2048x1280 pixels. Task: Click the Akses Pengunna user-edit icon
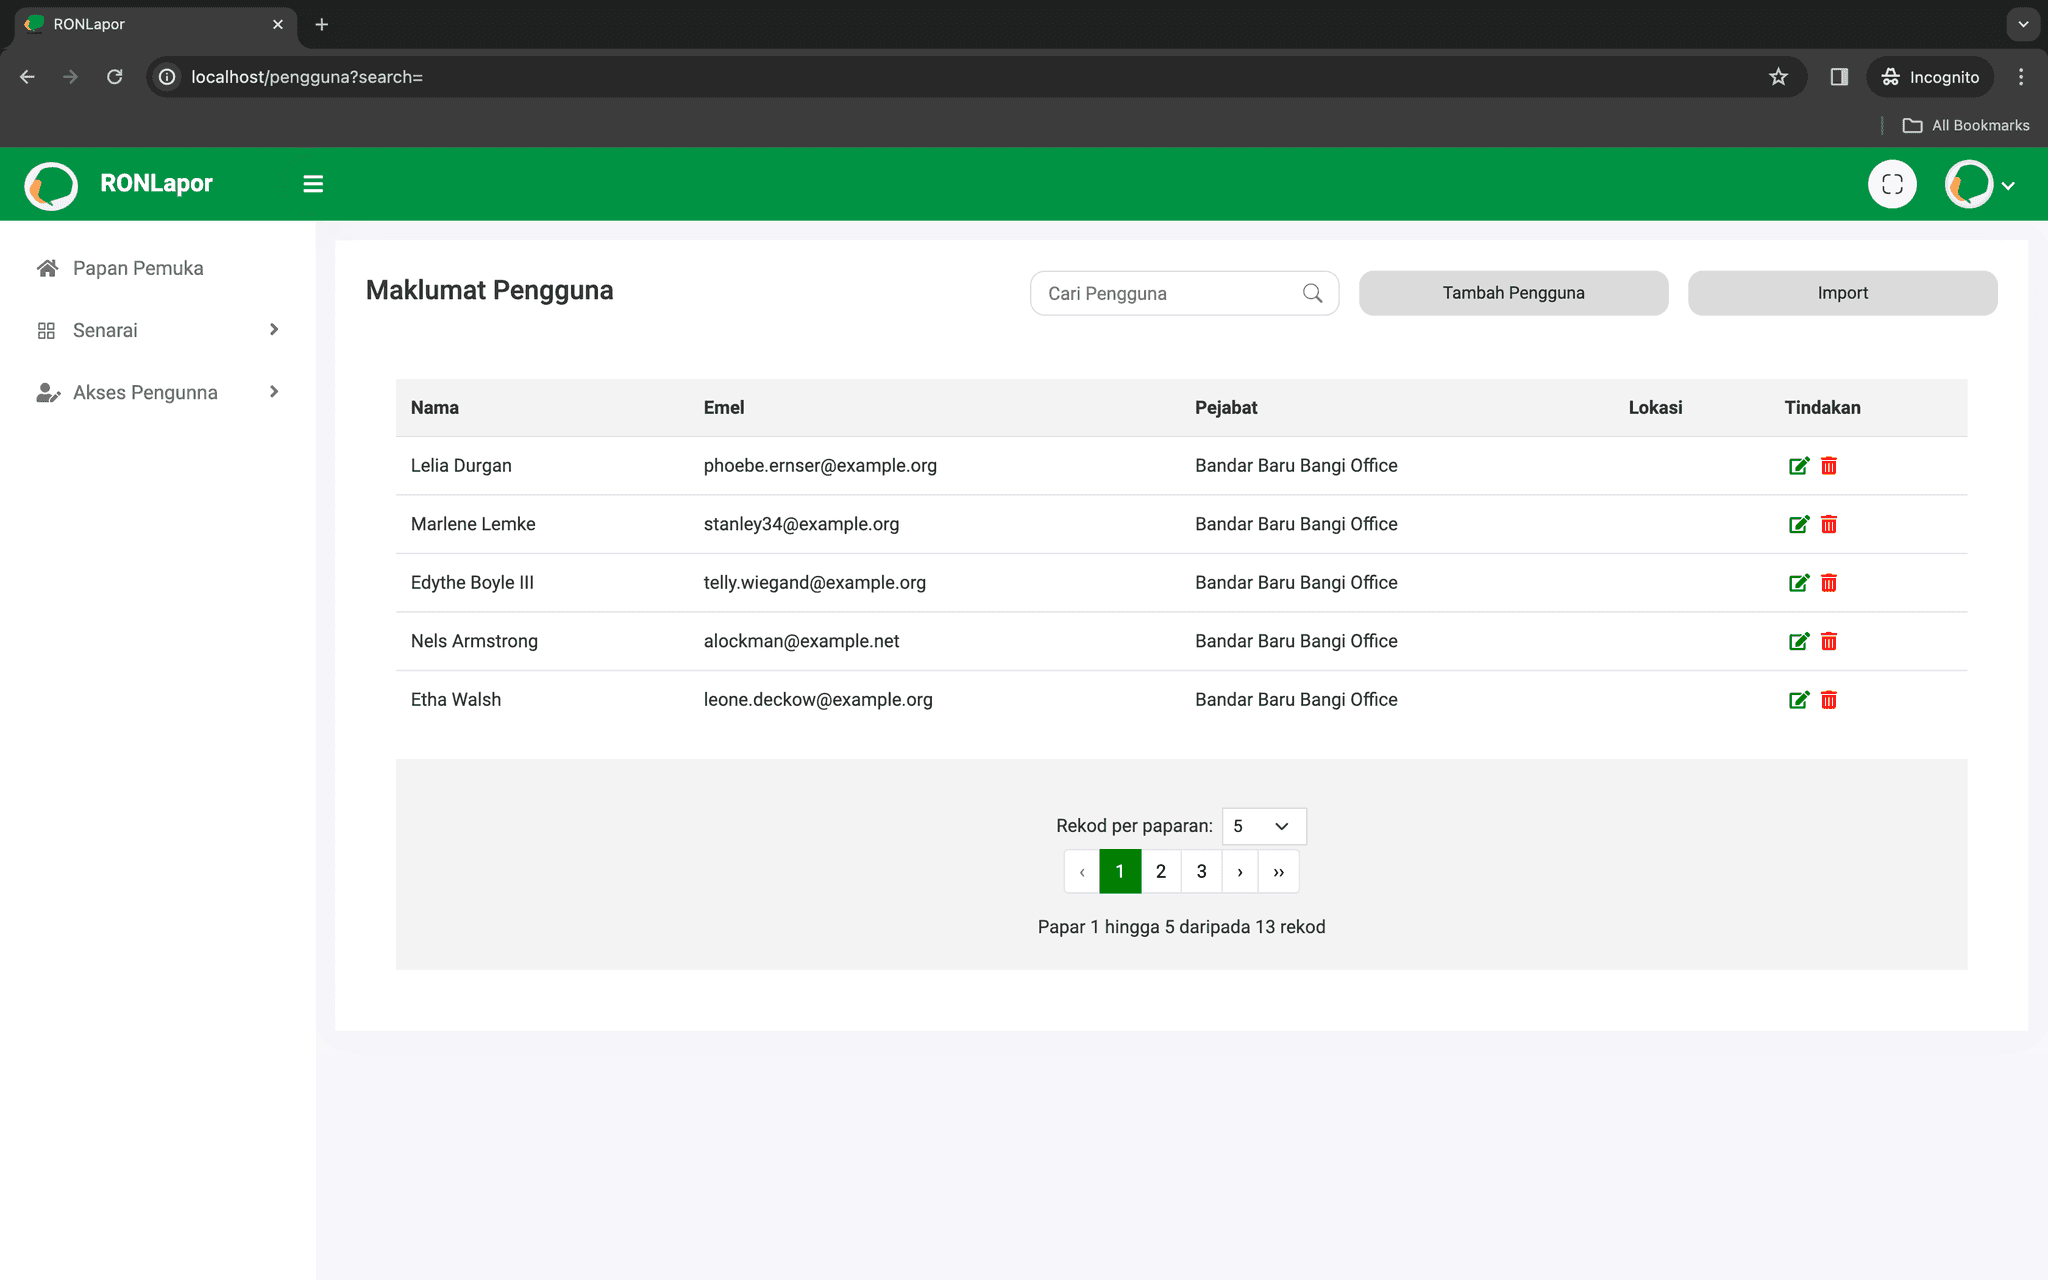(48, 392)
